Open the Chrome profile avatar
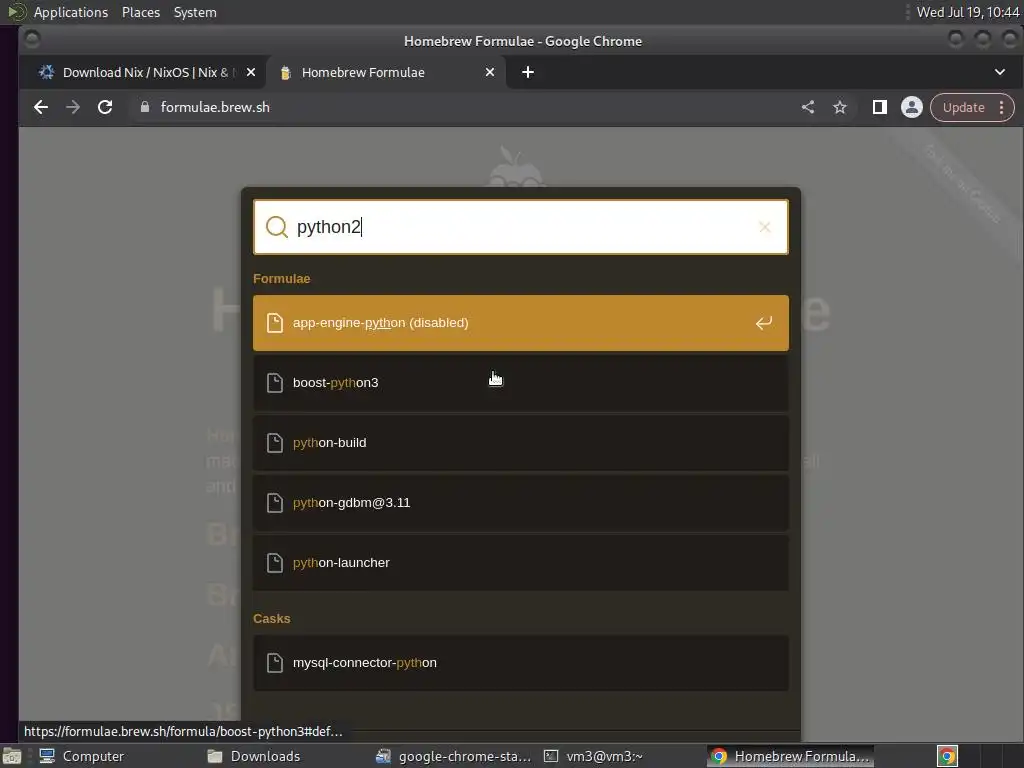The image size is (1024, 768). [912, 107]
